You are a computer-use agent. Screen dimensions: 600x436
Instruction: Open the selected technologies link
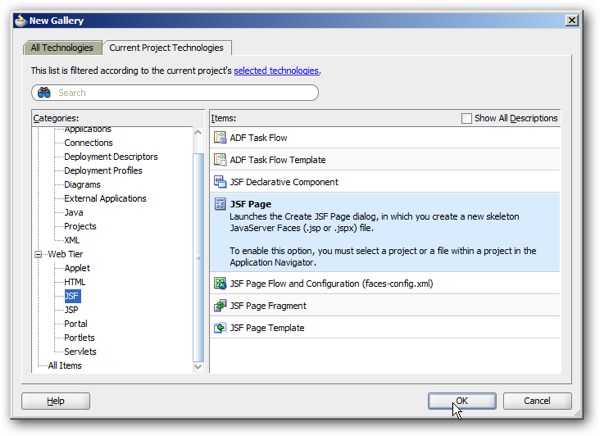tap(276, 70)
